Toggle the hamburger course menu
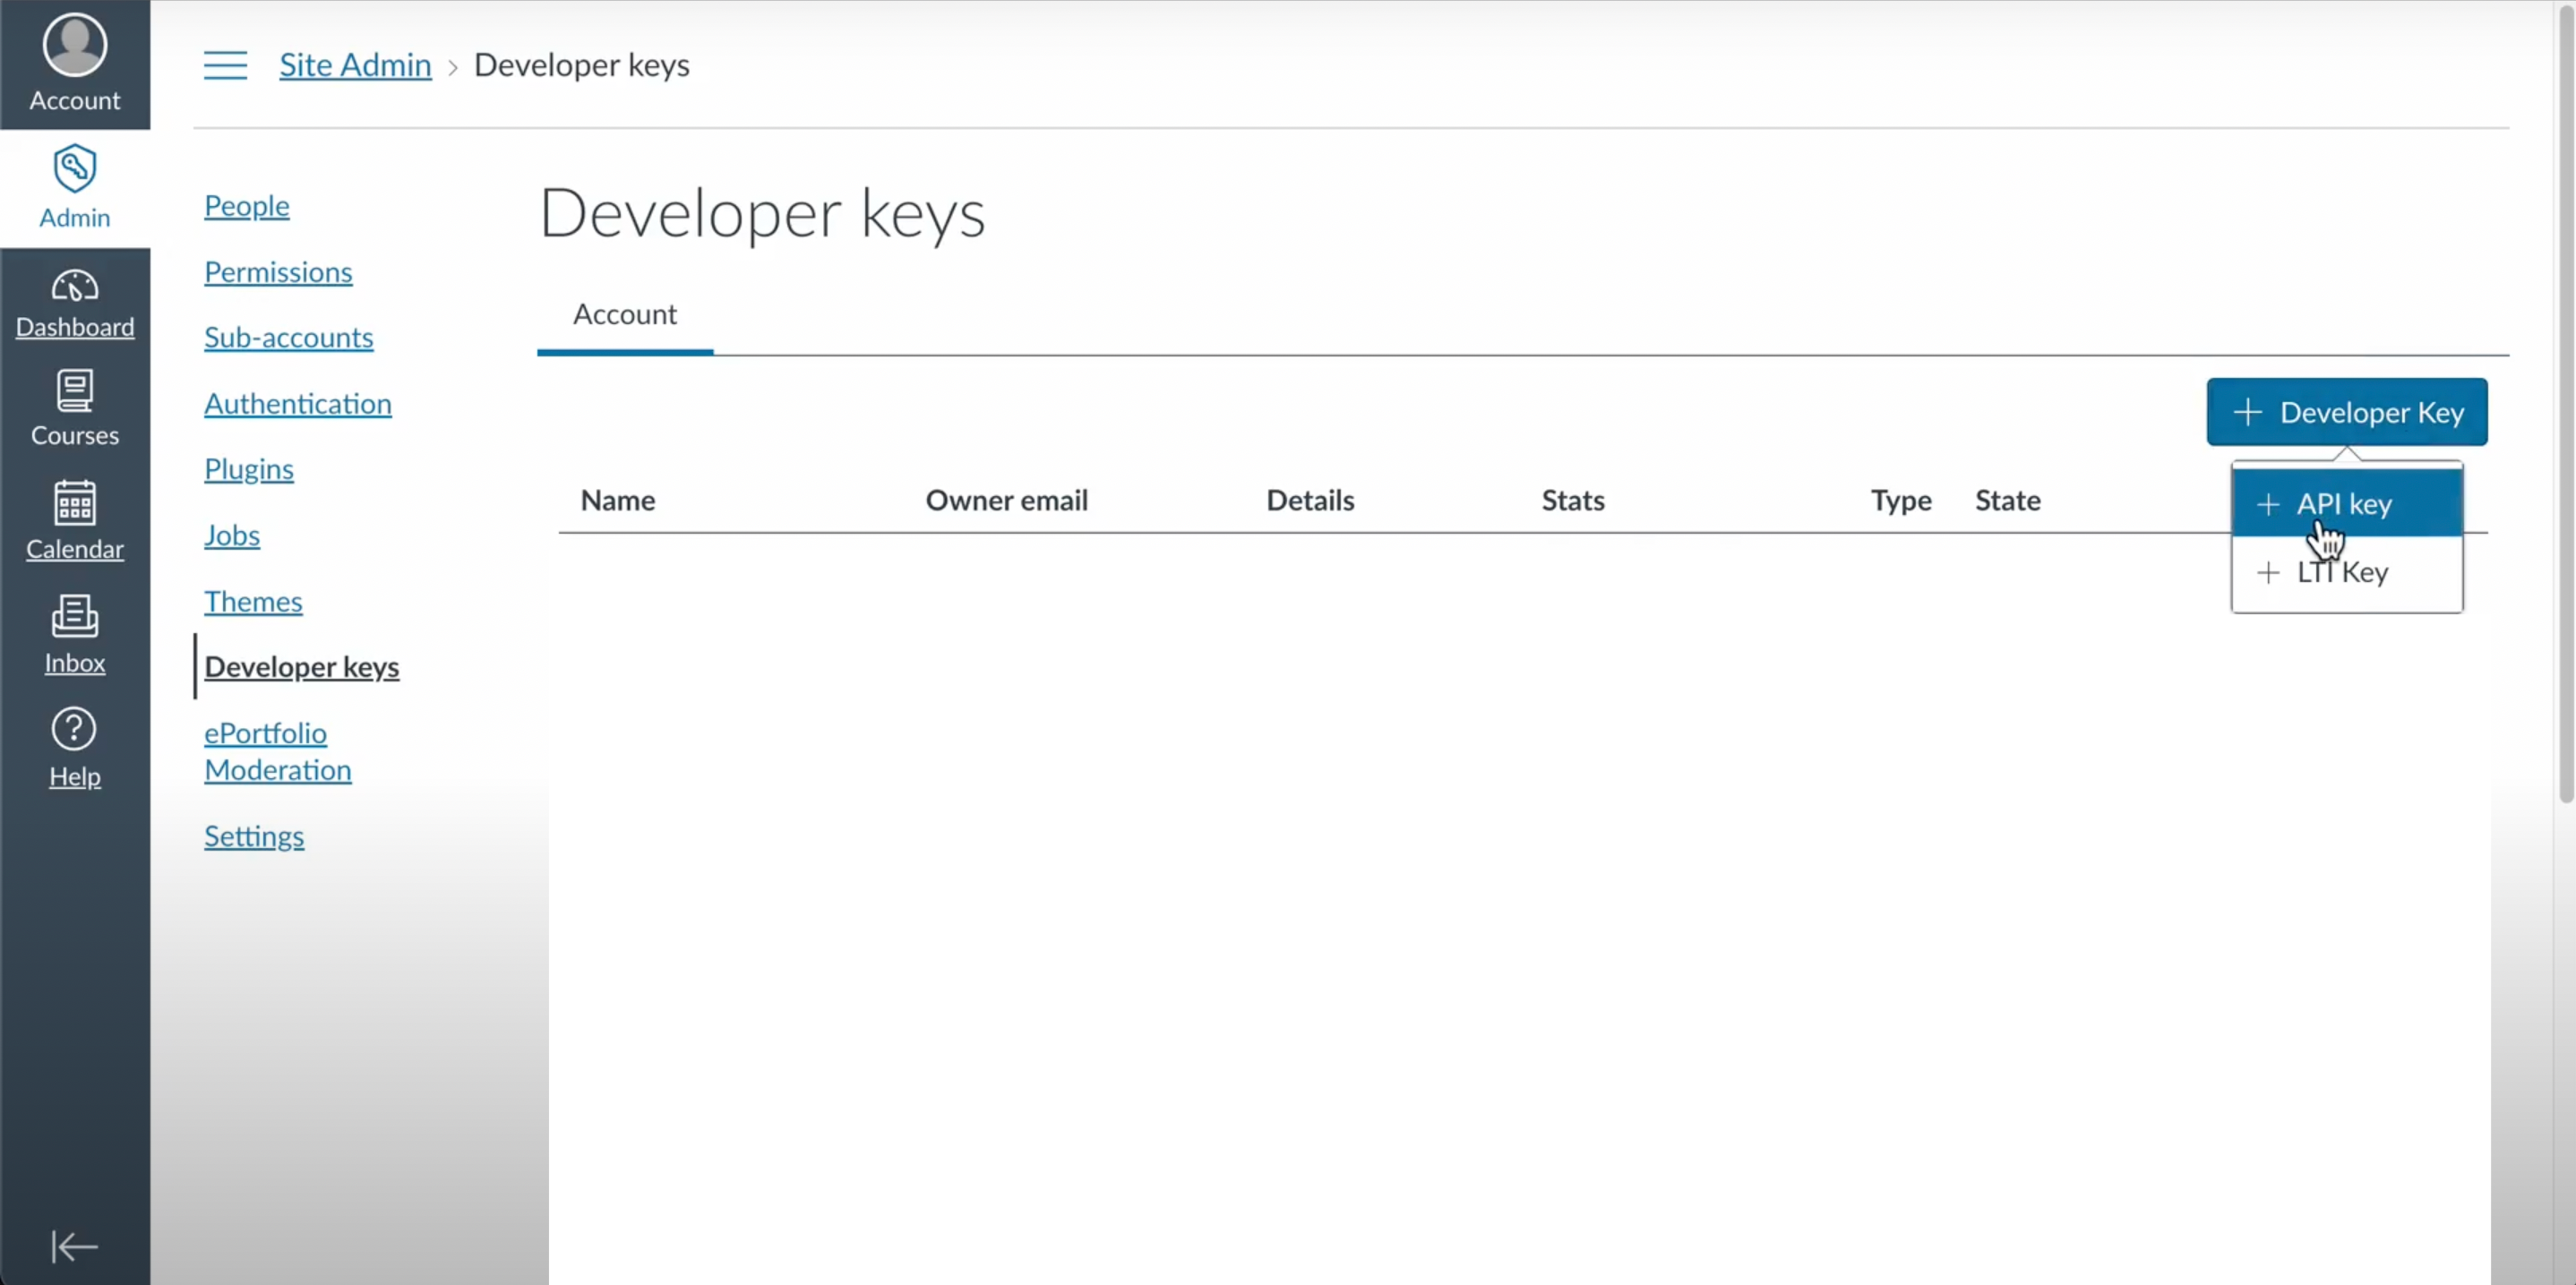This screenshot has height=1285, width=2576. coord(225,66)
